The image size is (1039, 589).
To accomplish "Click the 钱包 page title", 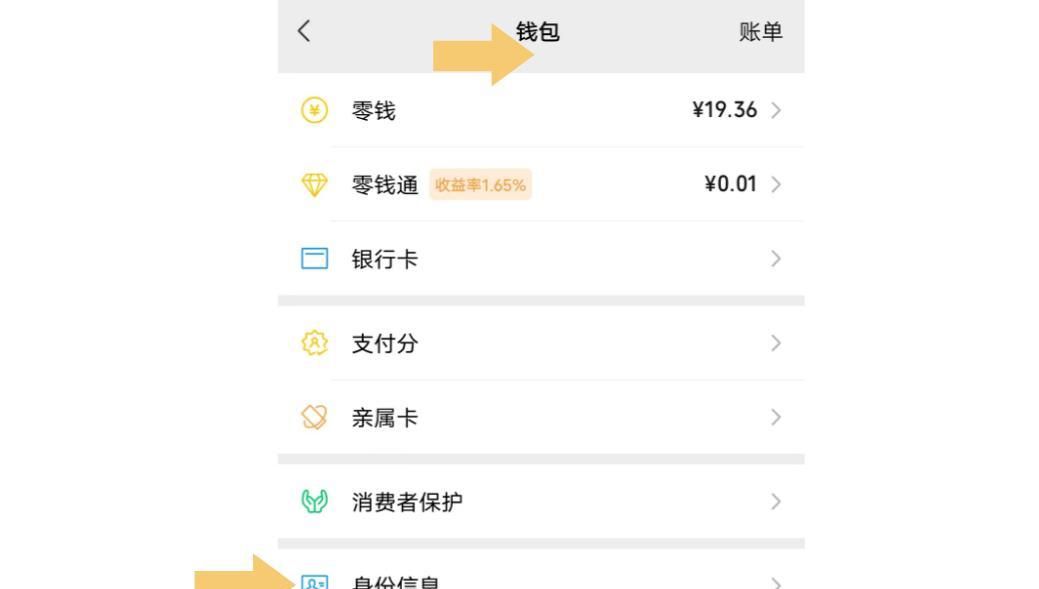I will pos(538,32).
